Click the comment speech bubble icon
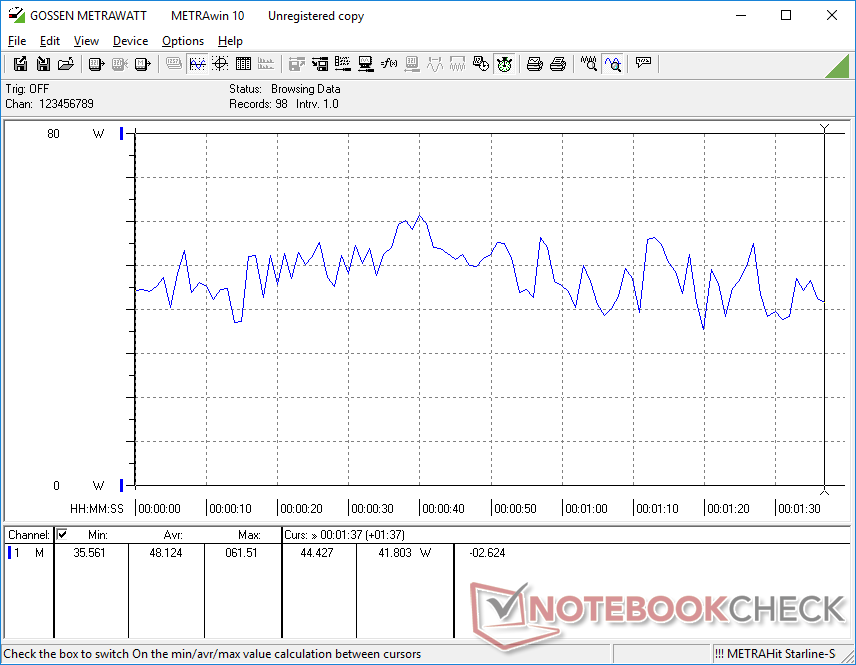 (643, 64)
